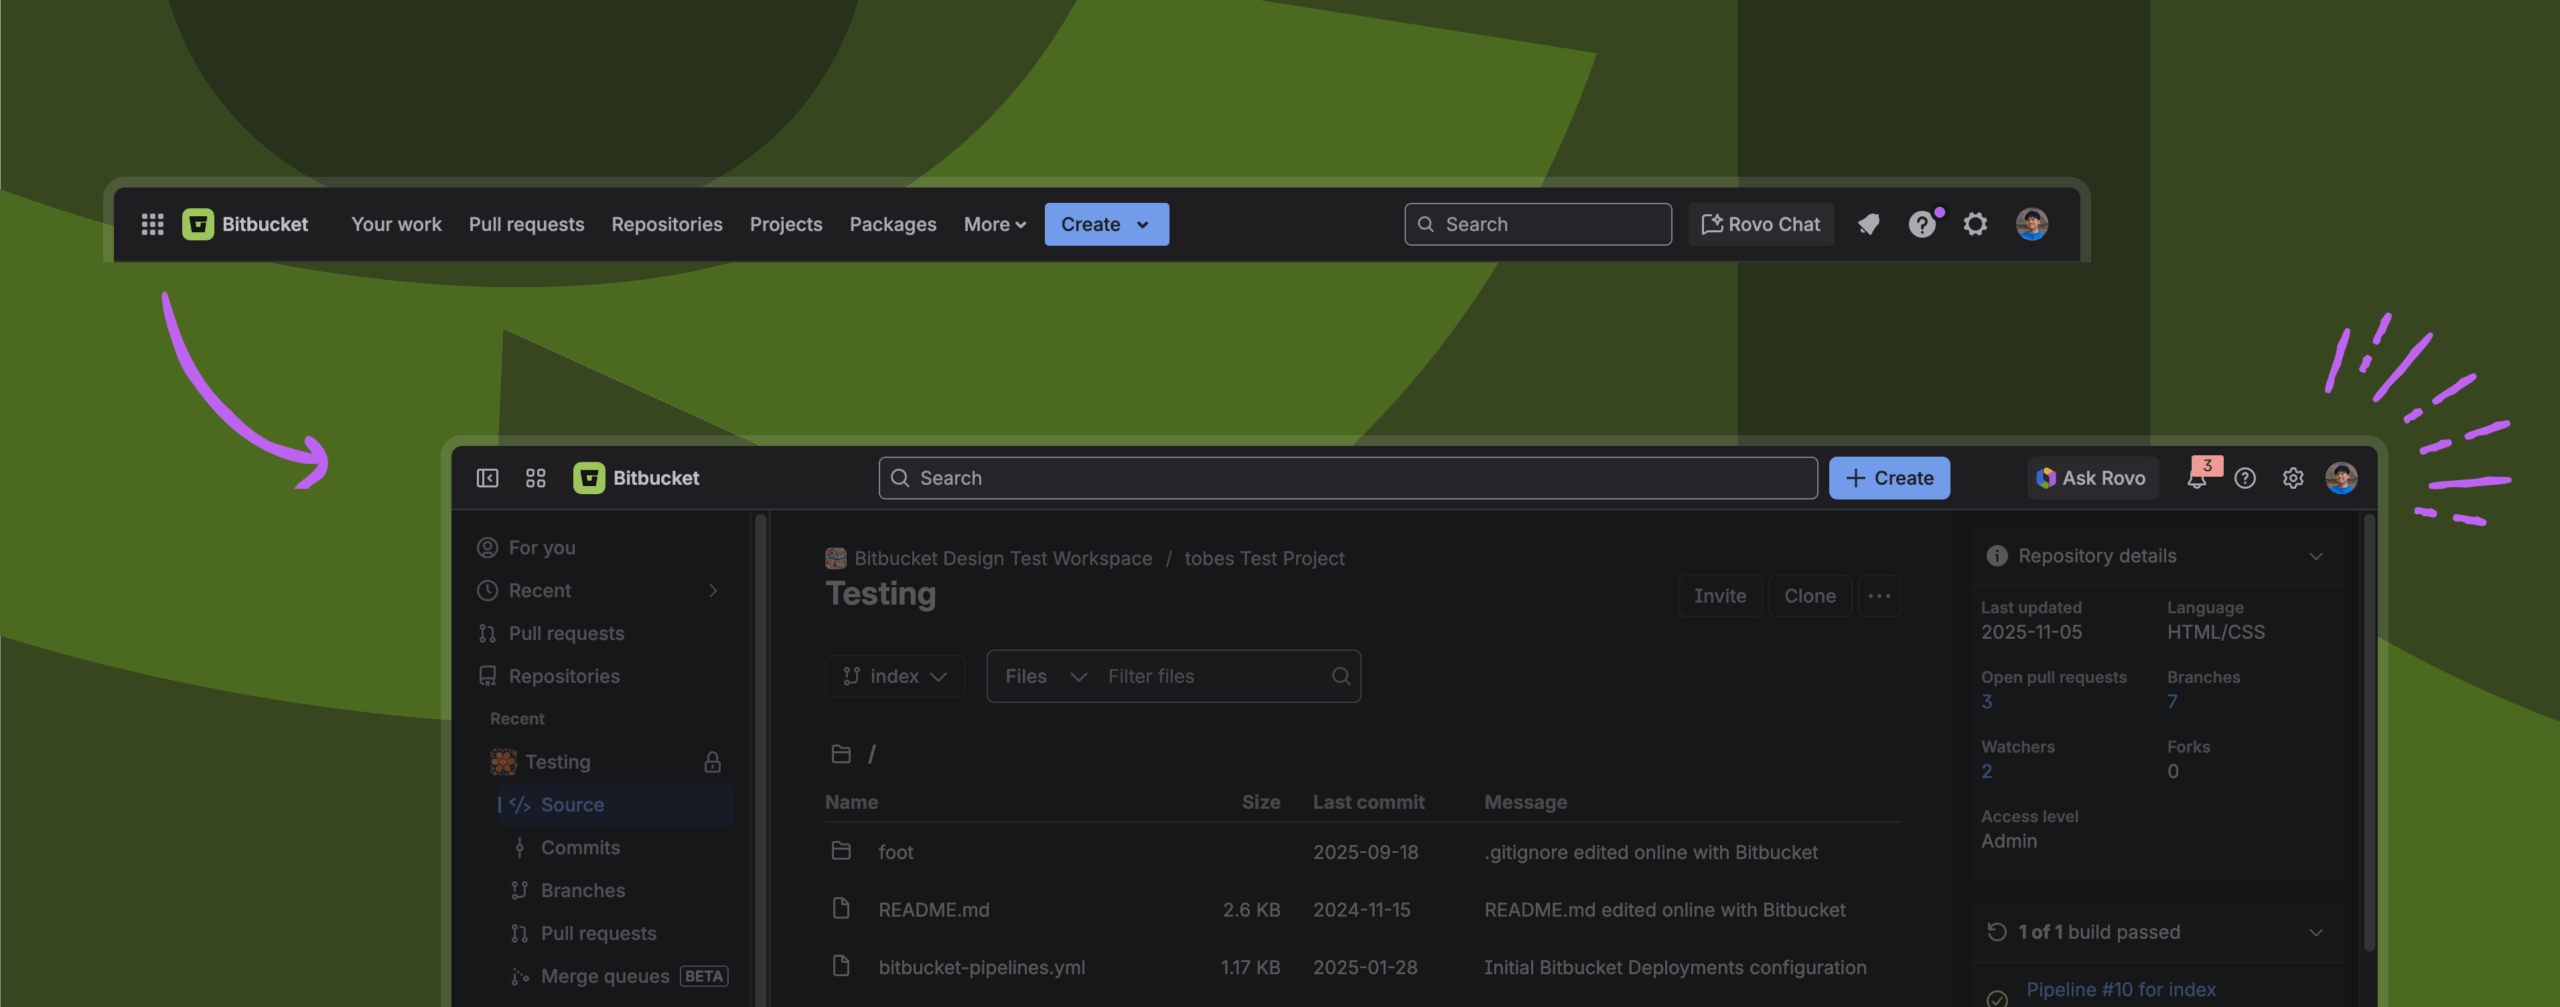Select Commits in the repository sidebar

click(579, 847)
